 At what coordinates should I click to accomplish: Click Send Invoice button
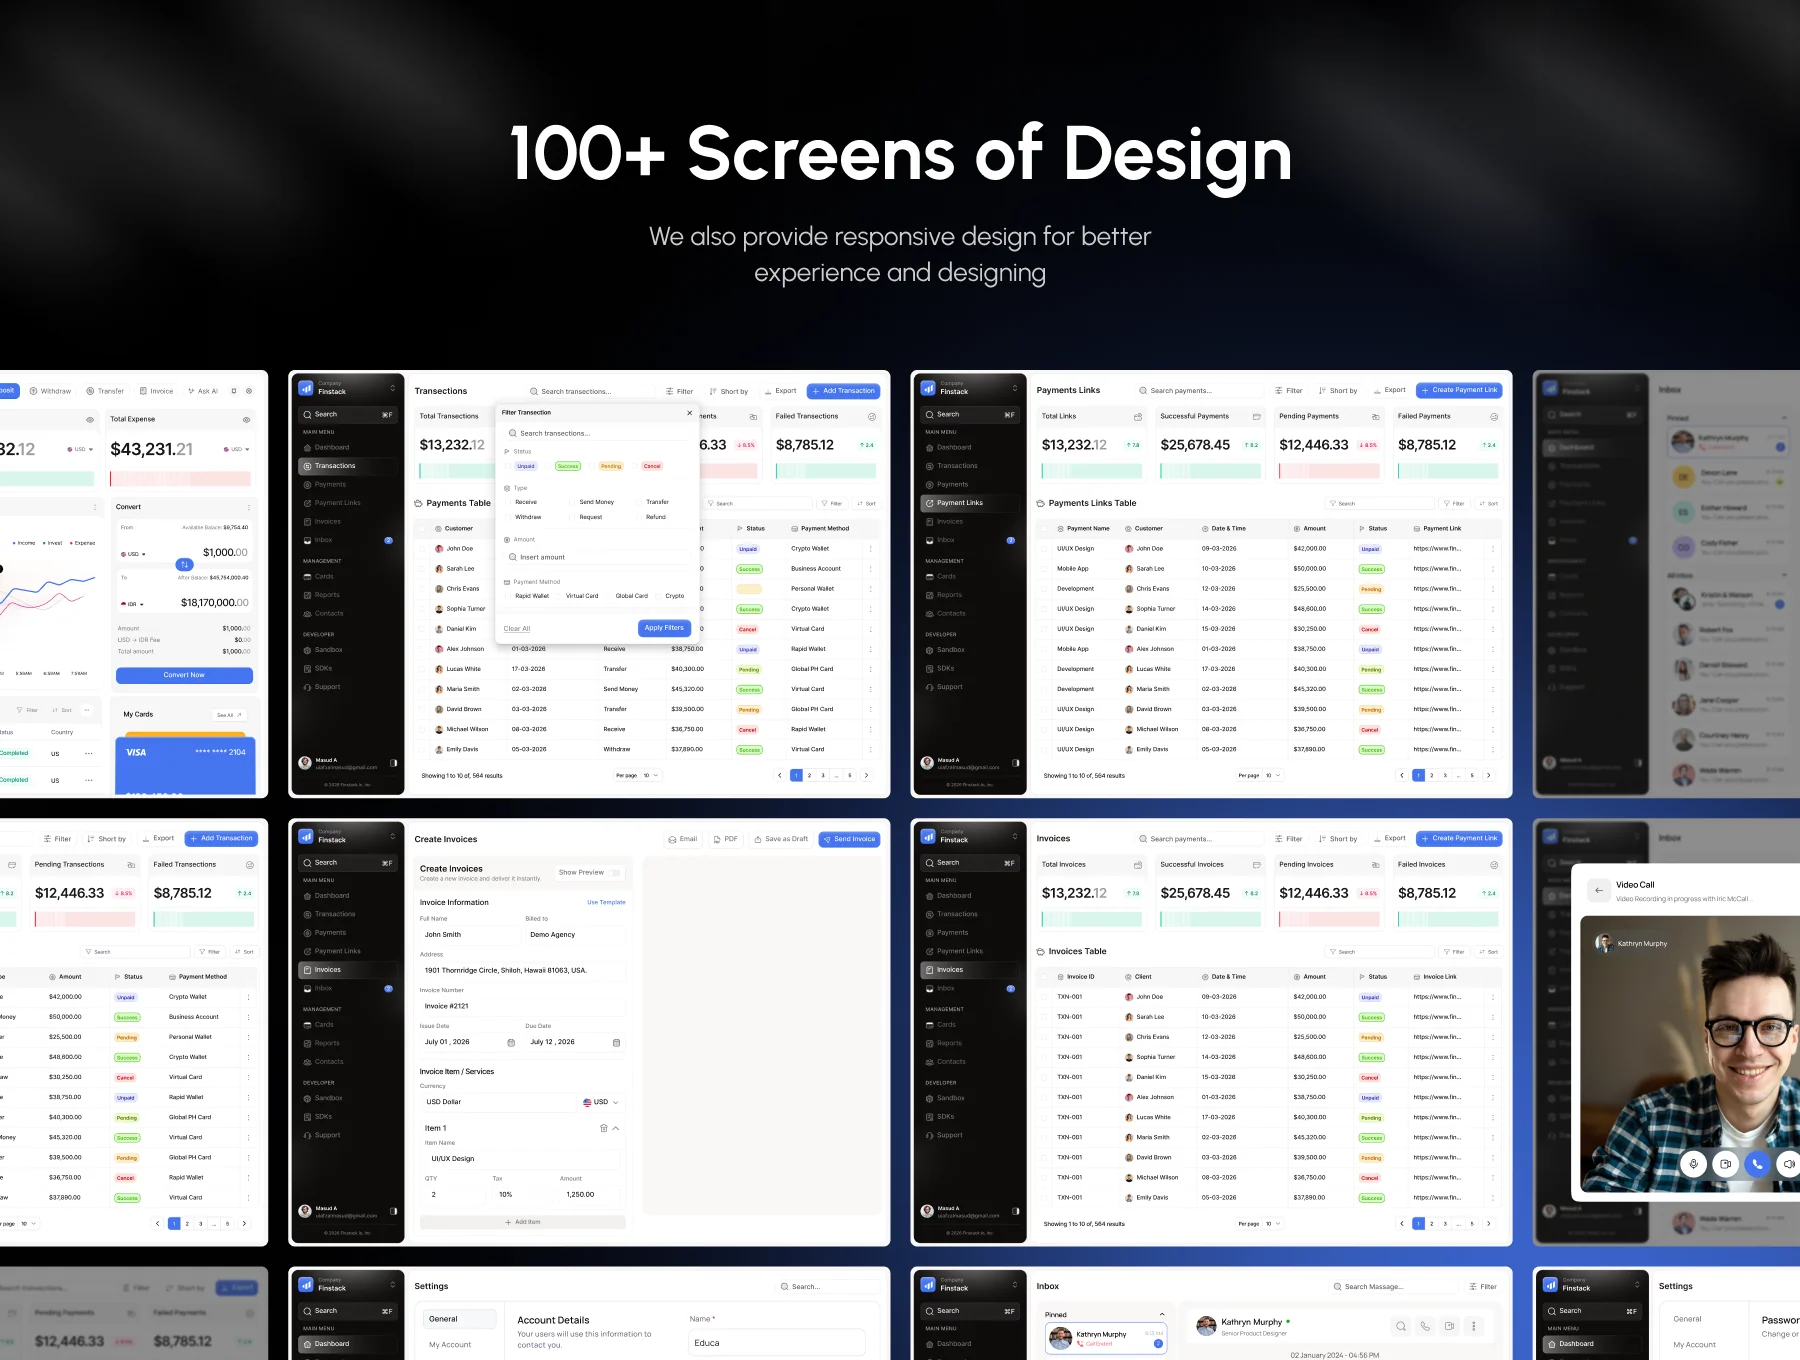tap(849, 839)
